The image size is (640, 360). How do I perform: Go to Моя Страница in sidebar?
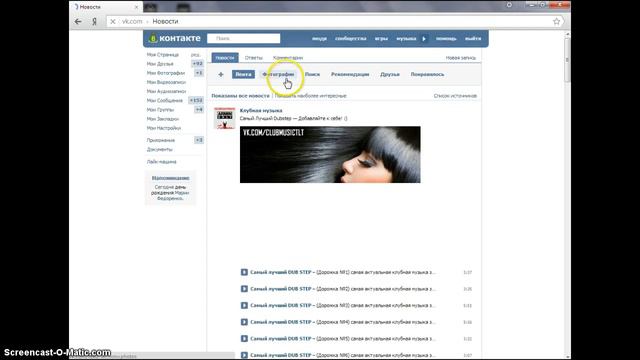coord(162,55)
